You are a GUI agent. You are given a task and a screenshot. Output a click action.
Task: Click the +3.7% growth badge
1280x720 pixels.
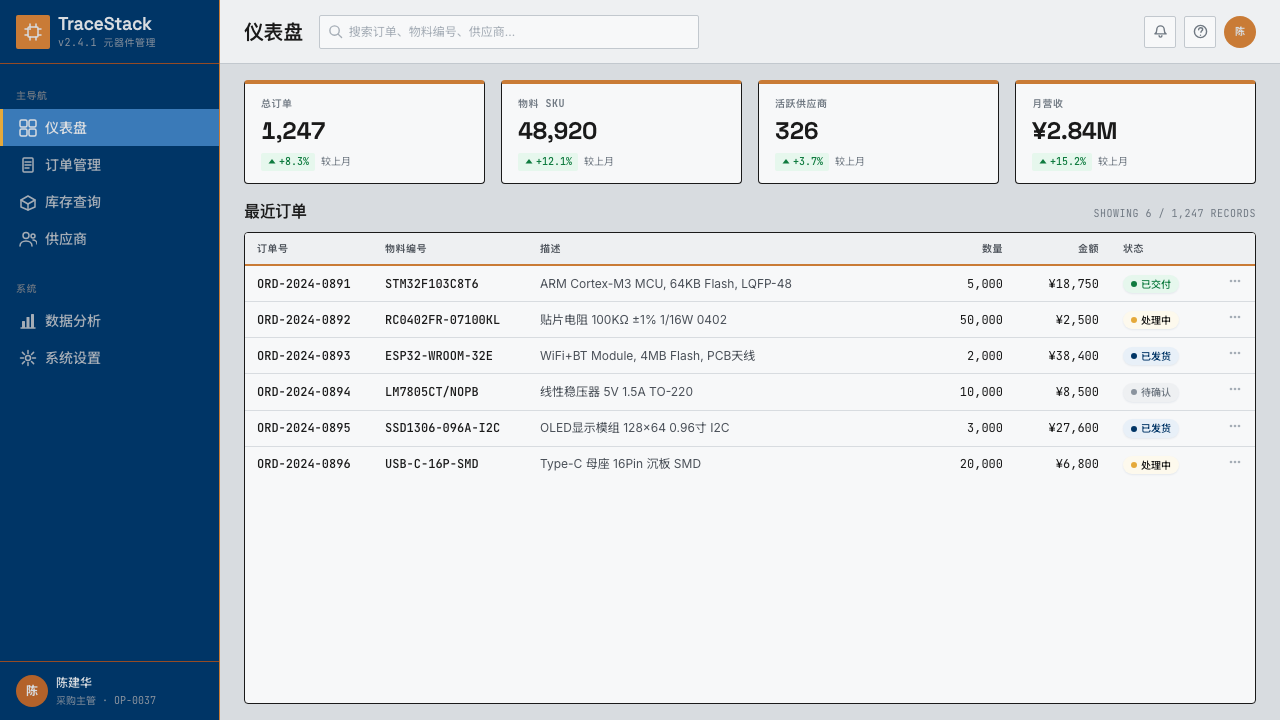point(802,161)
